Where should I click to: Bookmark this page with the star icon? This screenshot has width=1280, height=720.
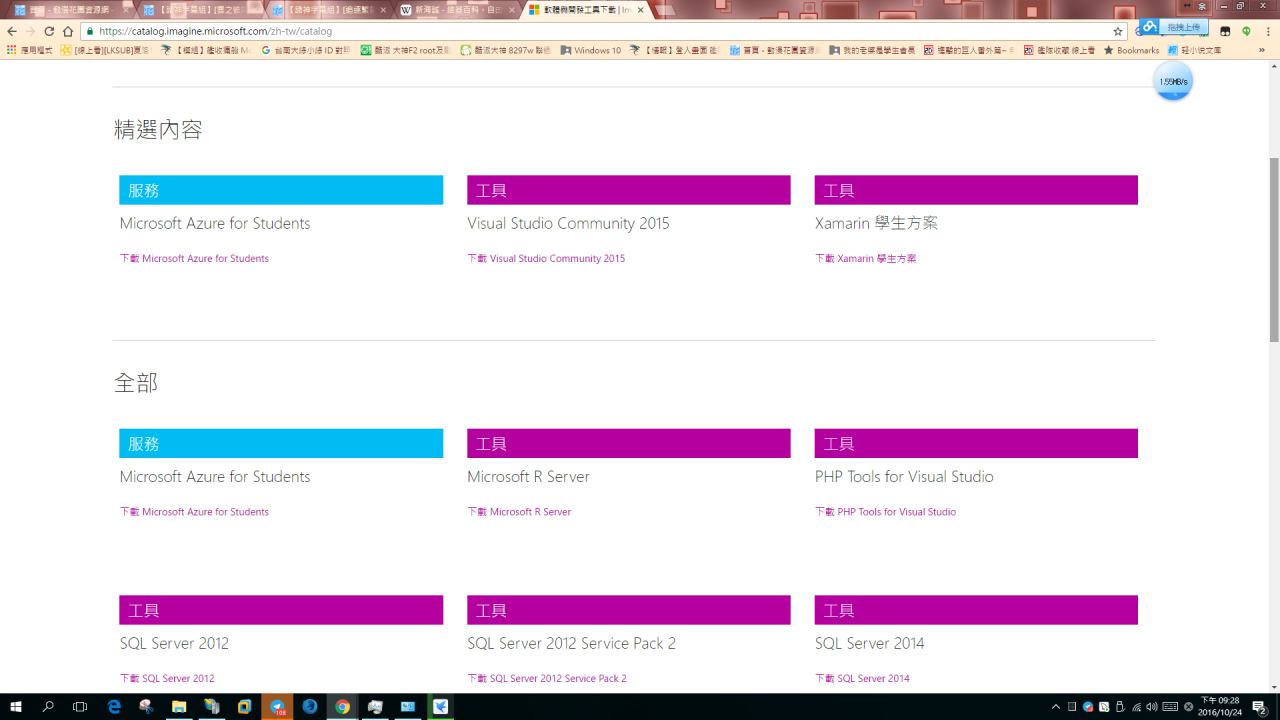[1118, 31]
